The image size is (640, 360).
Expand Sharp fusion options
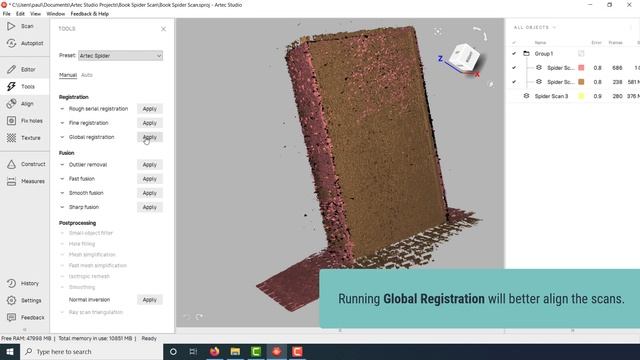[x=62, y=207]
